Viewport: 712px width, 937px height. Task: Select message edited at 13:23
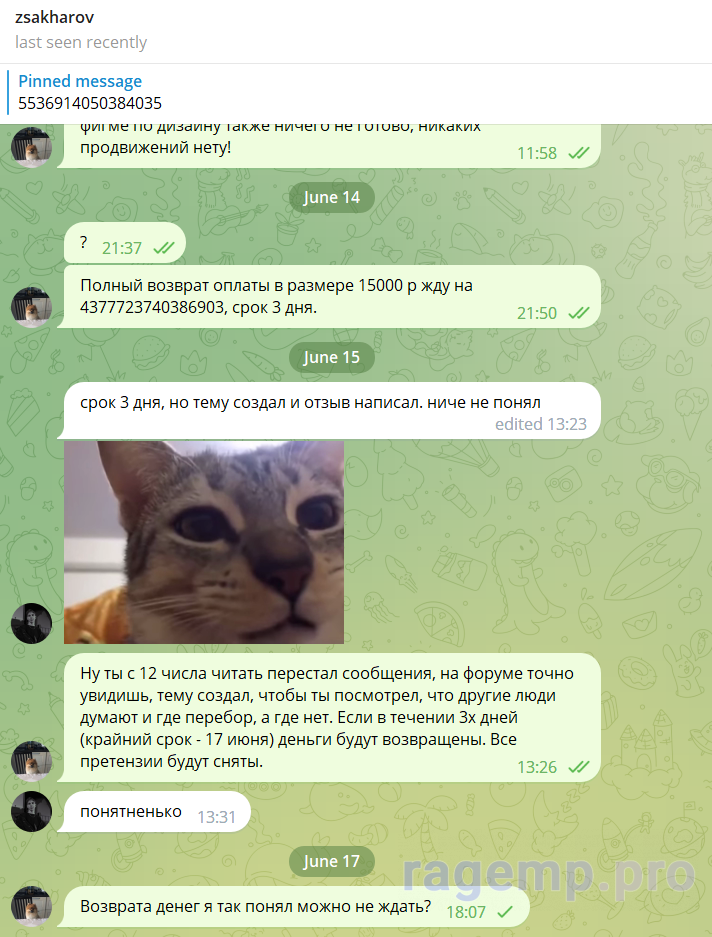[x=332, y=411]
